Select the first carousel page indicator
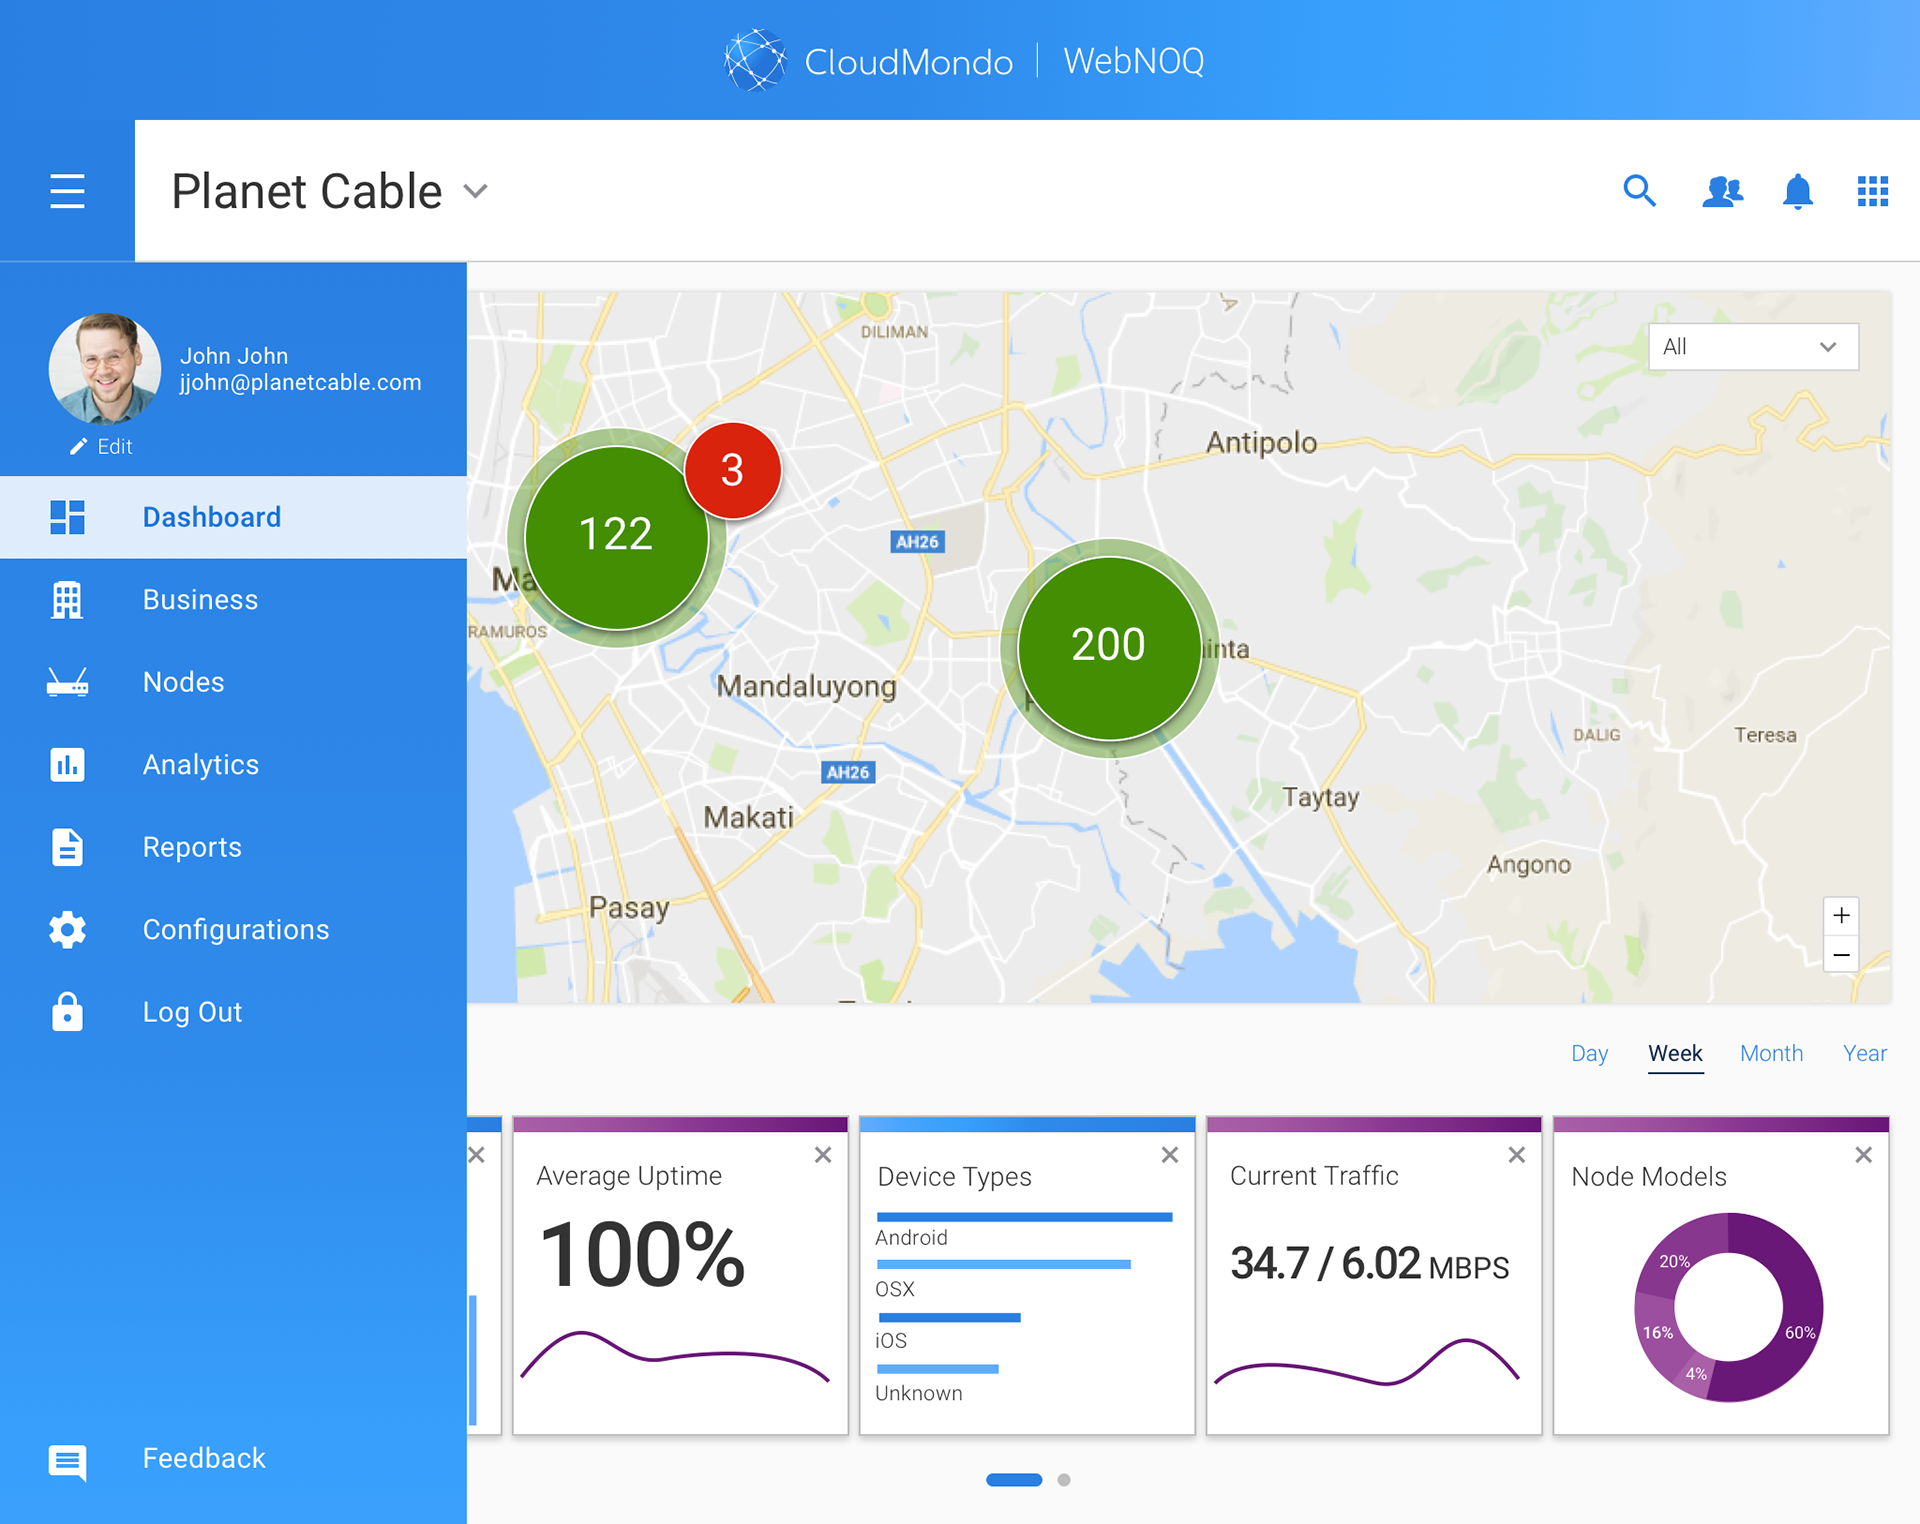The height and width of the screenshot is (1524, 1920). (1014, 1480)
